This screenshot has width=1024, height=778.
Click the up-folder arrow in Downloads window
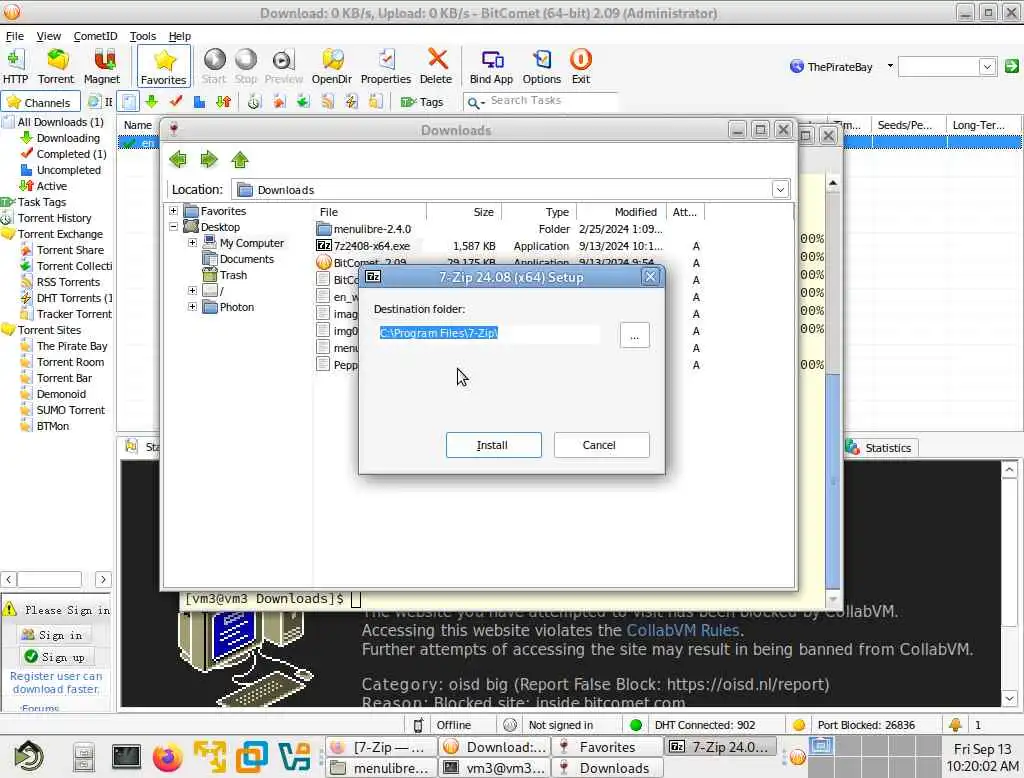240,159
